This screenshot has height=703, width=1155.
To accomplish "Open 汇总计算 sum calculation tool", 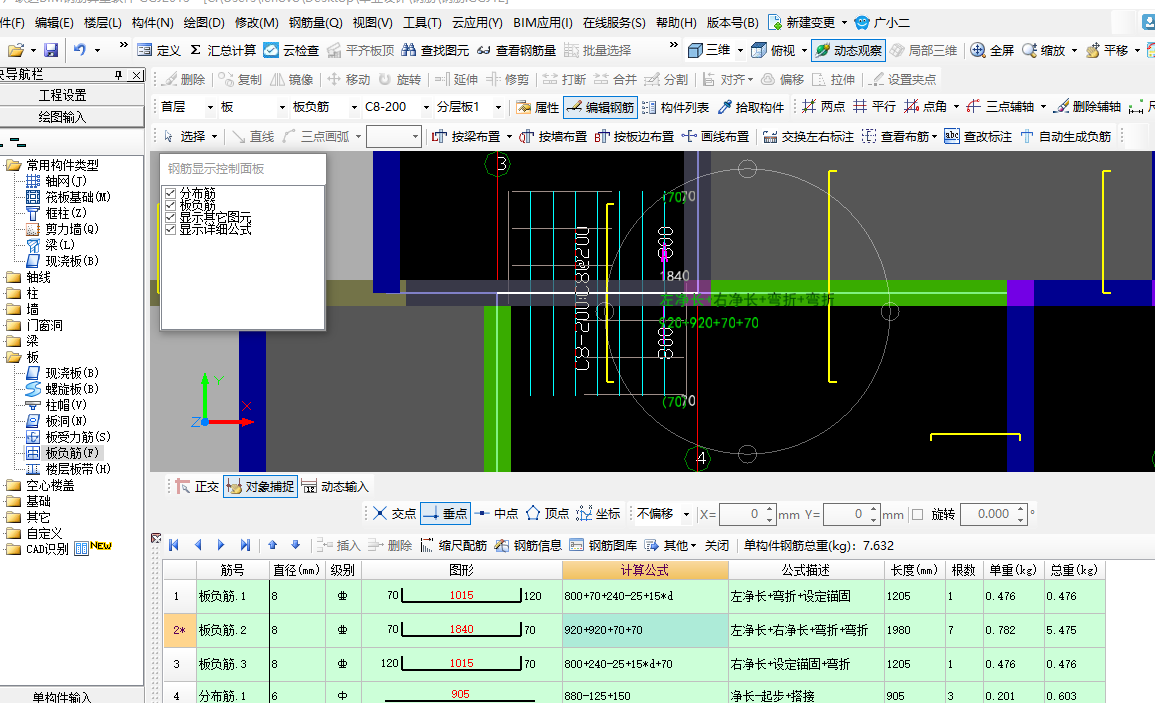I will (x=223, y=50).
